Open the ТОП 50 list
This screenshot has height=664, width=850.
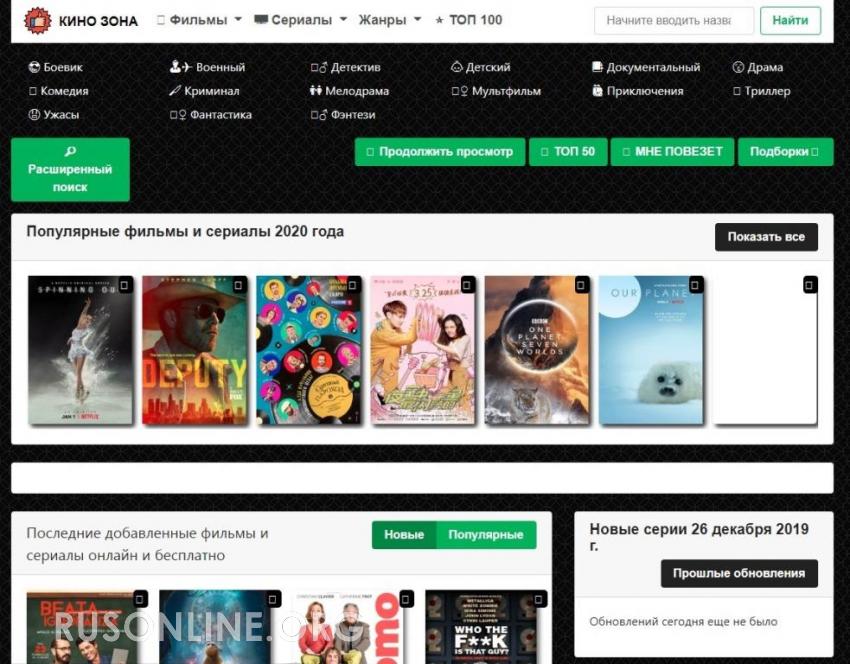[568, 152]
